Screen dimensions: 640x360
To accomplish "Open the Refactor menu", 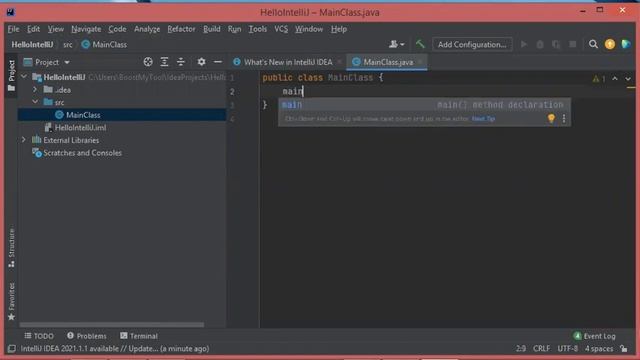I will click(x=181, y=29).
